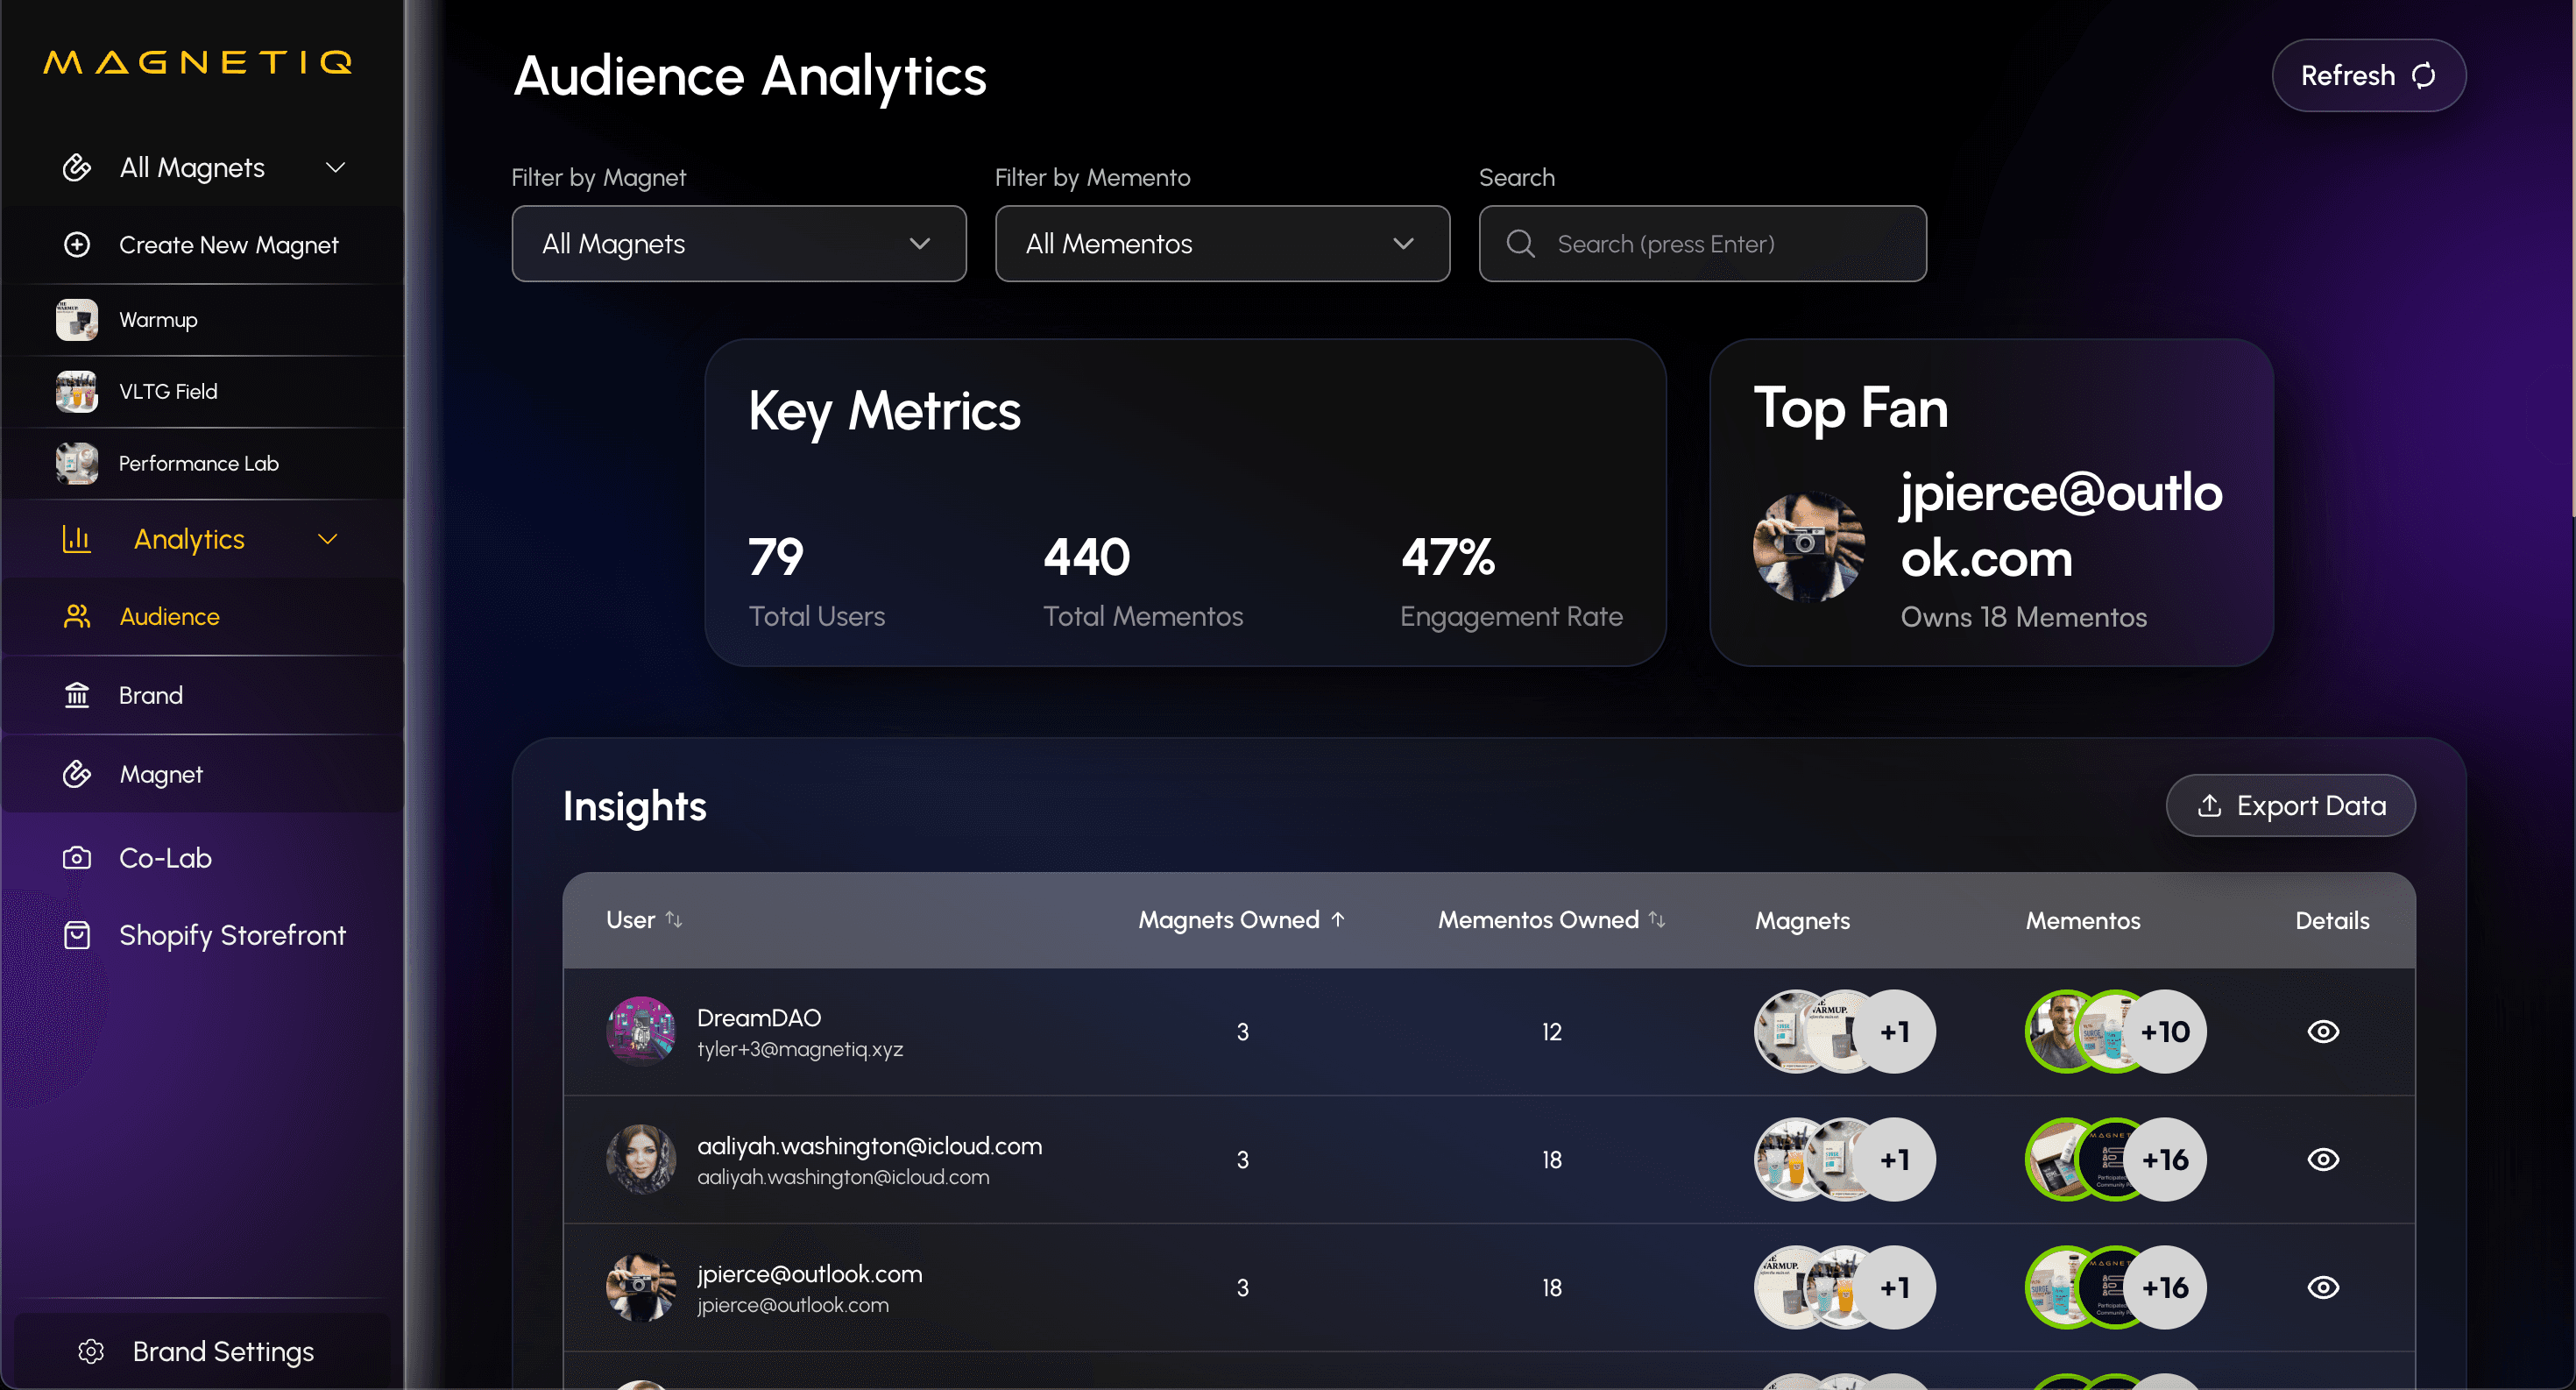The image size is (2576, 1390).
Task: Click 47% Engagement Rate metric
Action: pos(1511,581)
